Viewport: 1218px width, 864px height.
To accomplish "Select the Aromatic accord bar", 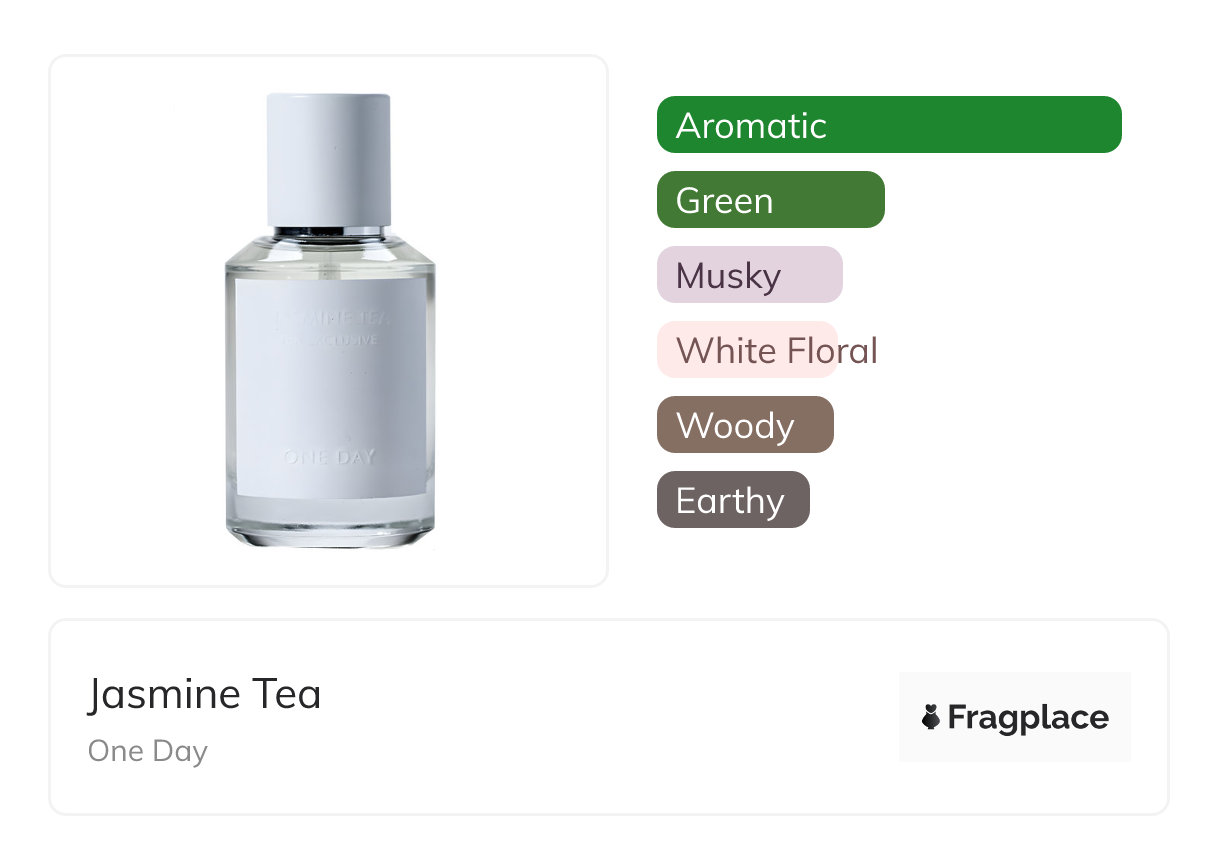I will click(888, 125).
